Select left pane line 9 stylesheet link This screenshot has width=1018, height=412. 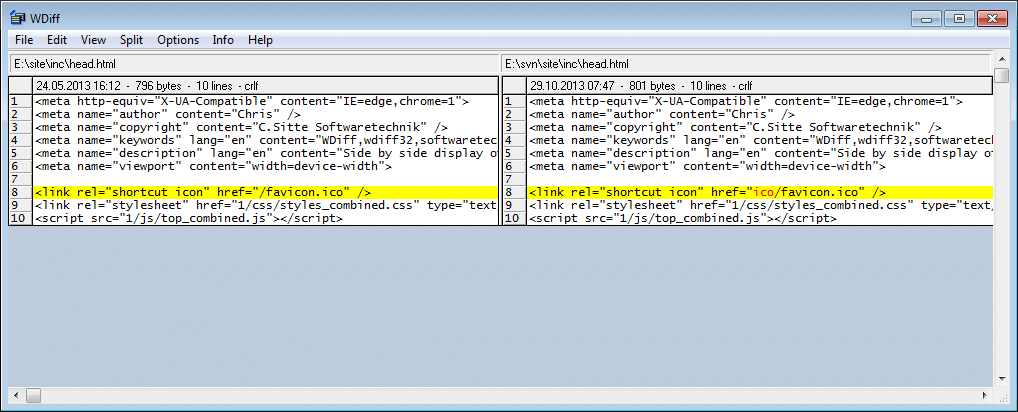click(266, 206)
